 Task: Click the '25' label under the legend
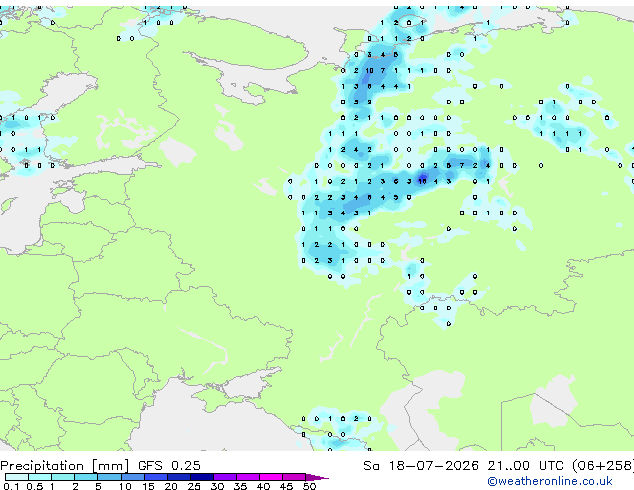194,486
